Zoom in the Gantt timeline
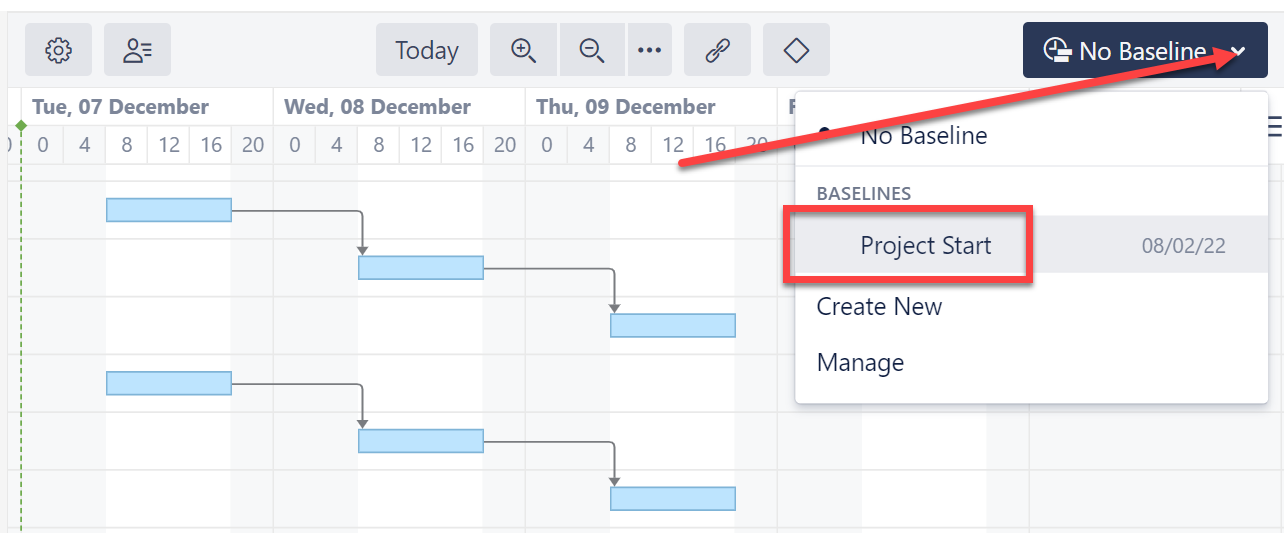The width and height of the screenshot is (1284, 533). pyautogui.click(x=523, y=50)
